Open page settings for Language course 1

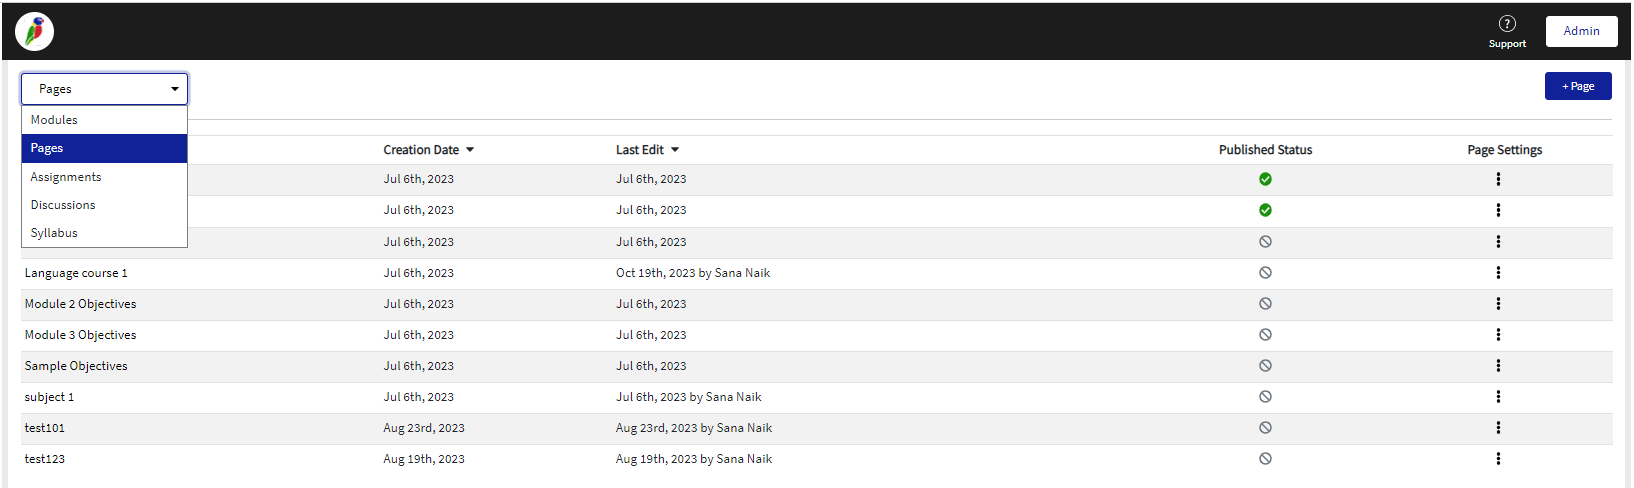pos(1498,272)
